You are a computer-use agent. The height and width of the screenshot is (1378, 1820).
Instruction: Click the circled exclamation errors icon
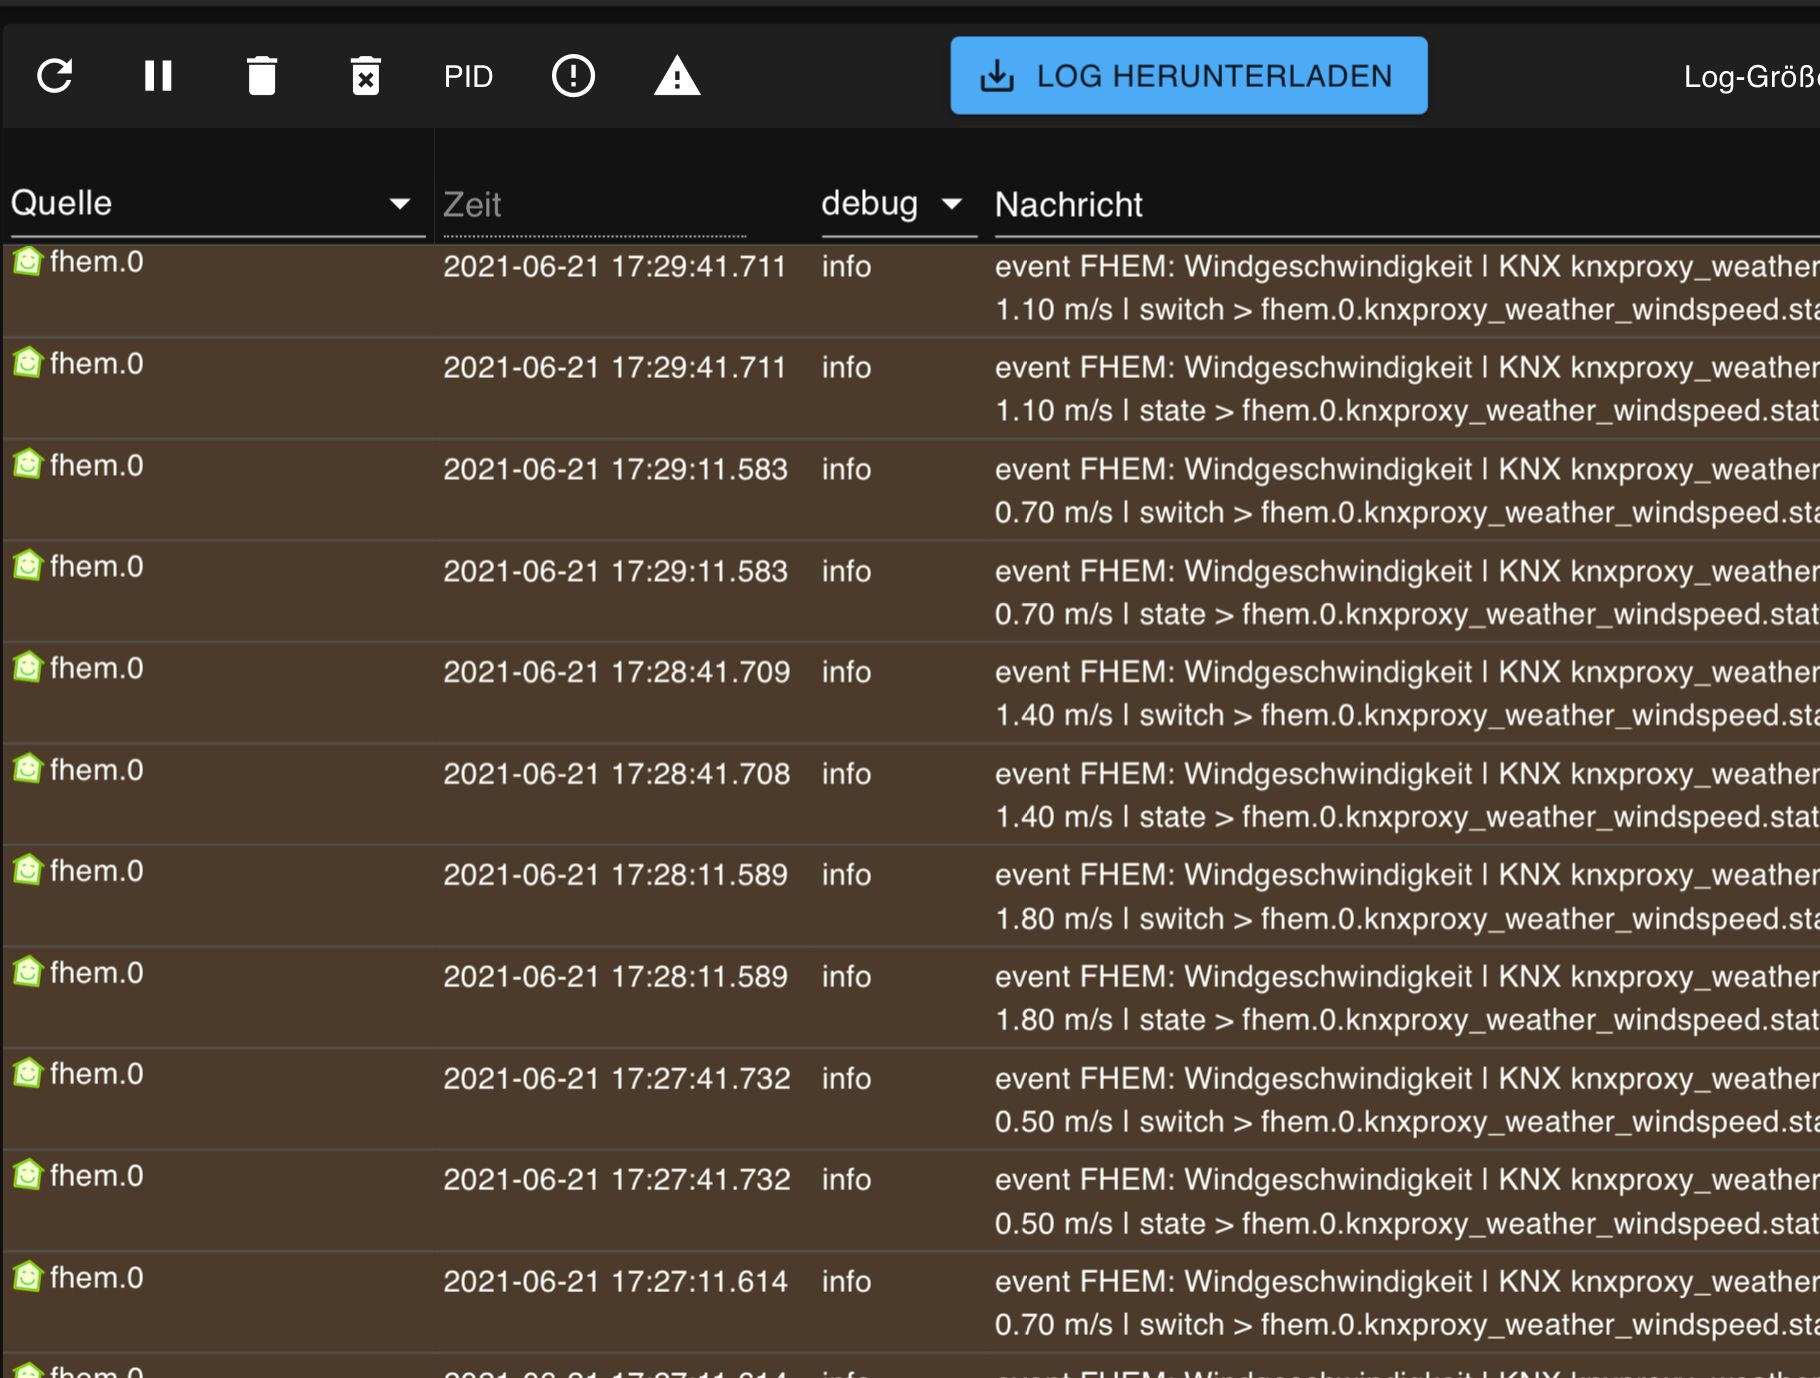tap(573, 76)
